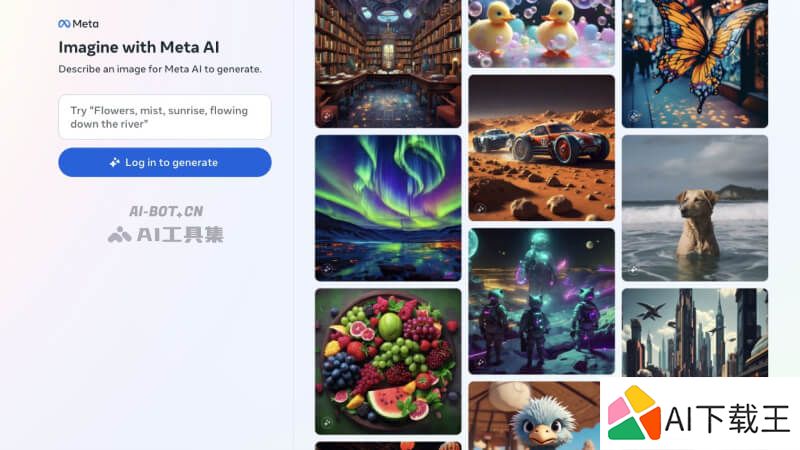Open the dog in ocean thumbnail
800x450 pixels.
[x=695, y=208]
